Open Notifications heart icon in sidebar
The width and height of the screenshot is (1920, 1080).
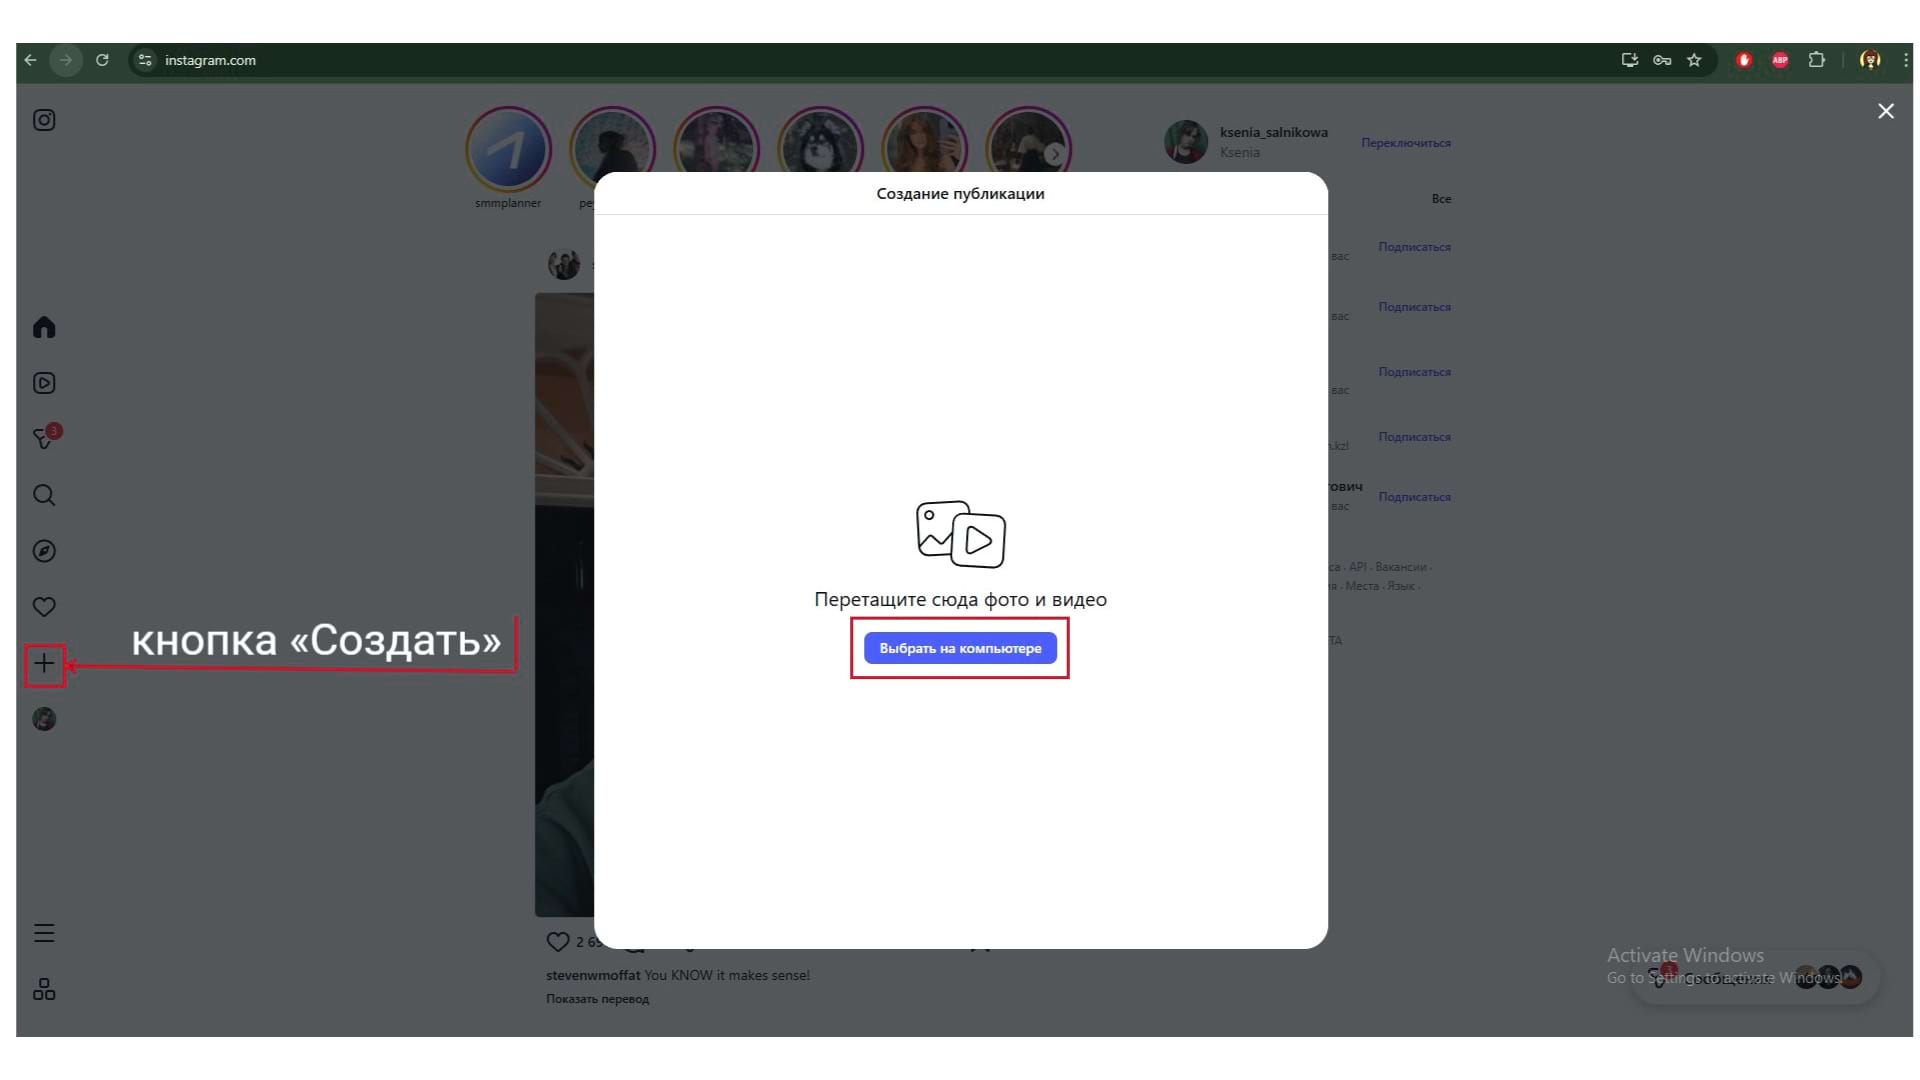pyautogui.click(x=44, y=607)
